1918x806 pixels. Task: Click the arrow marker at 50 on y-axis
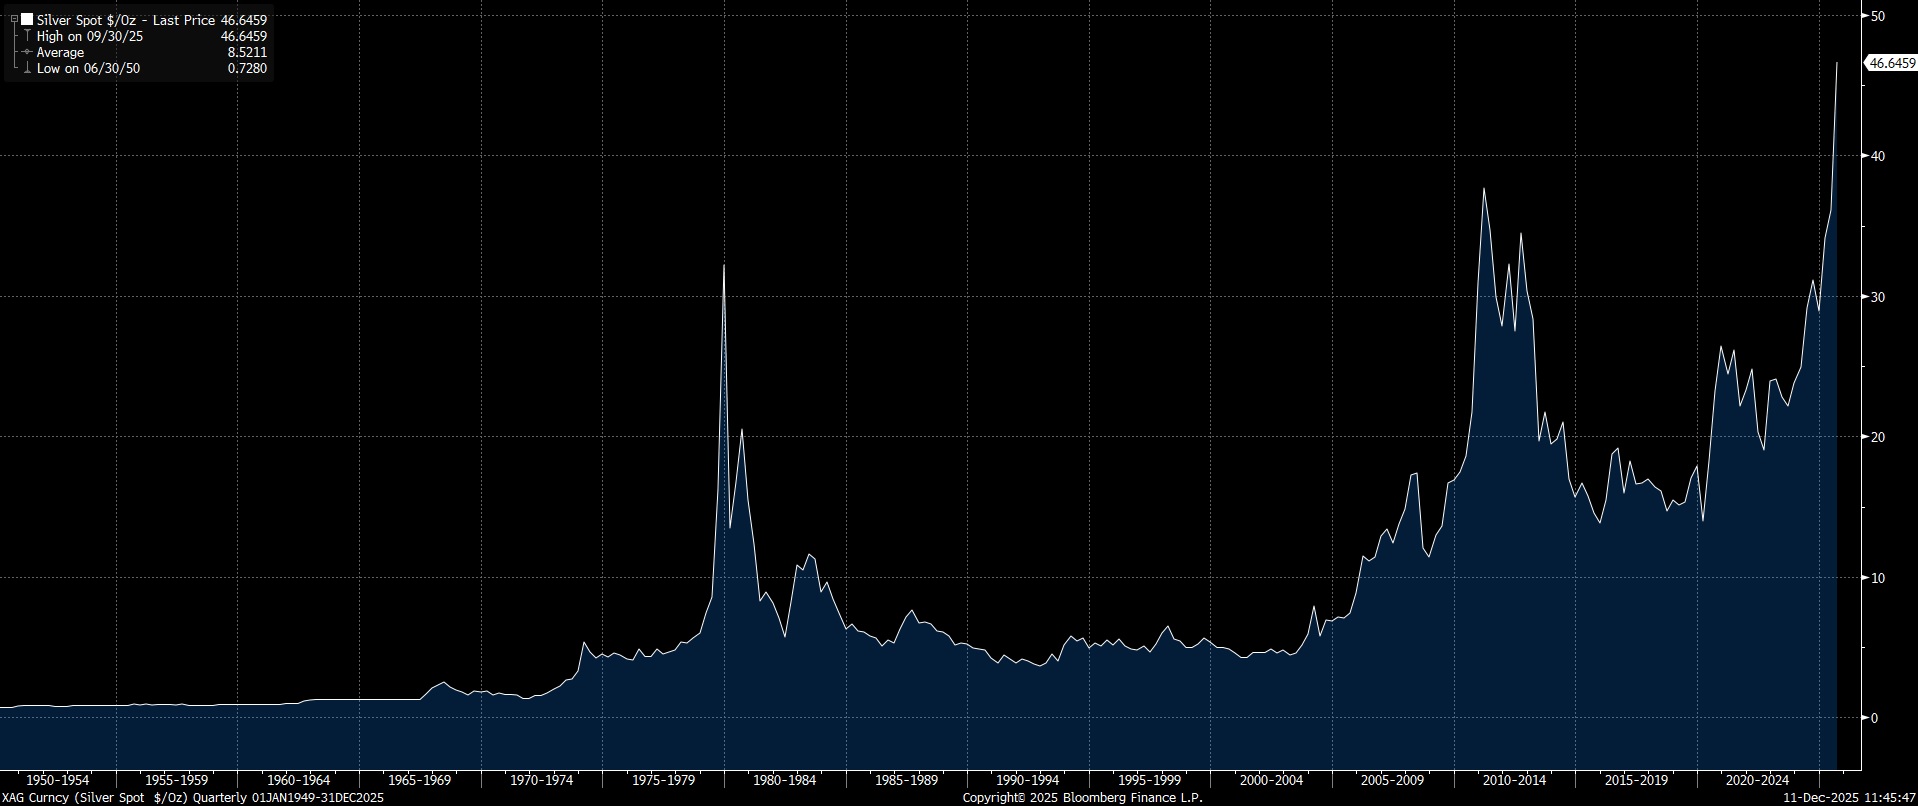[1863, 16]
